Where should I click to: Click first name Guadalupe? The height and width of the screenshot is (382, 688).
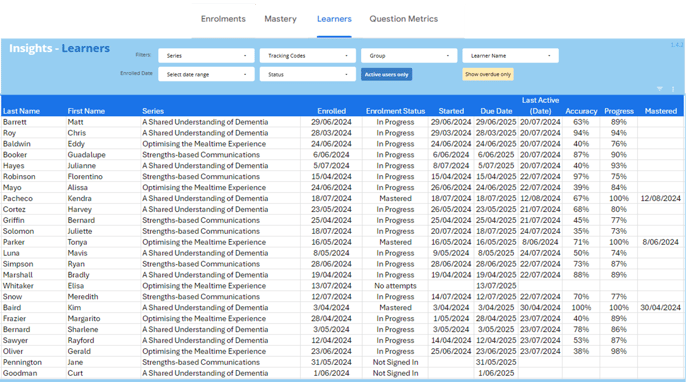pos(86,155)
